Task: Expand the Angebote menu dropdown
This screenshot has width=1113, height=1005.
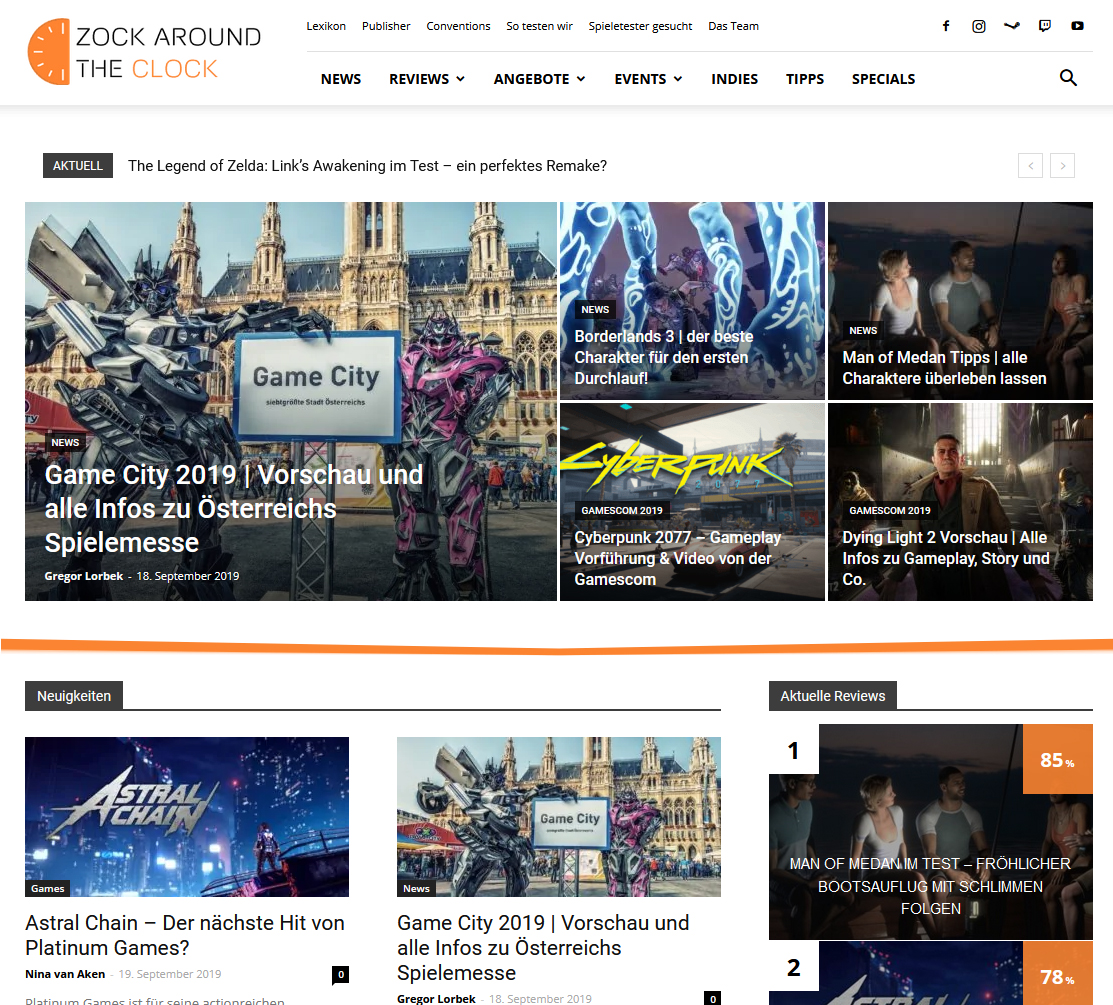Action: coord(539,79)
